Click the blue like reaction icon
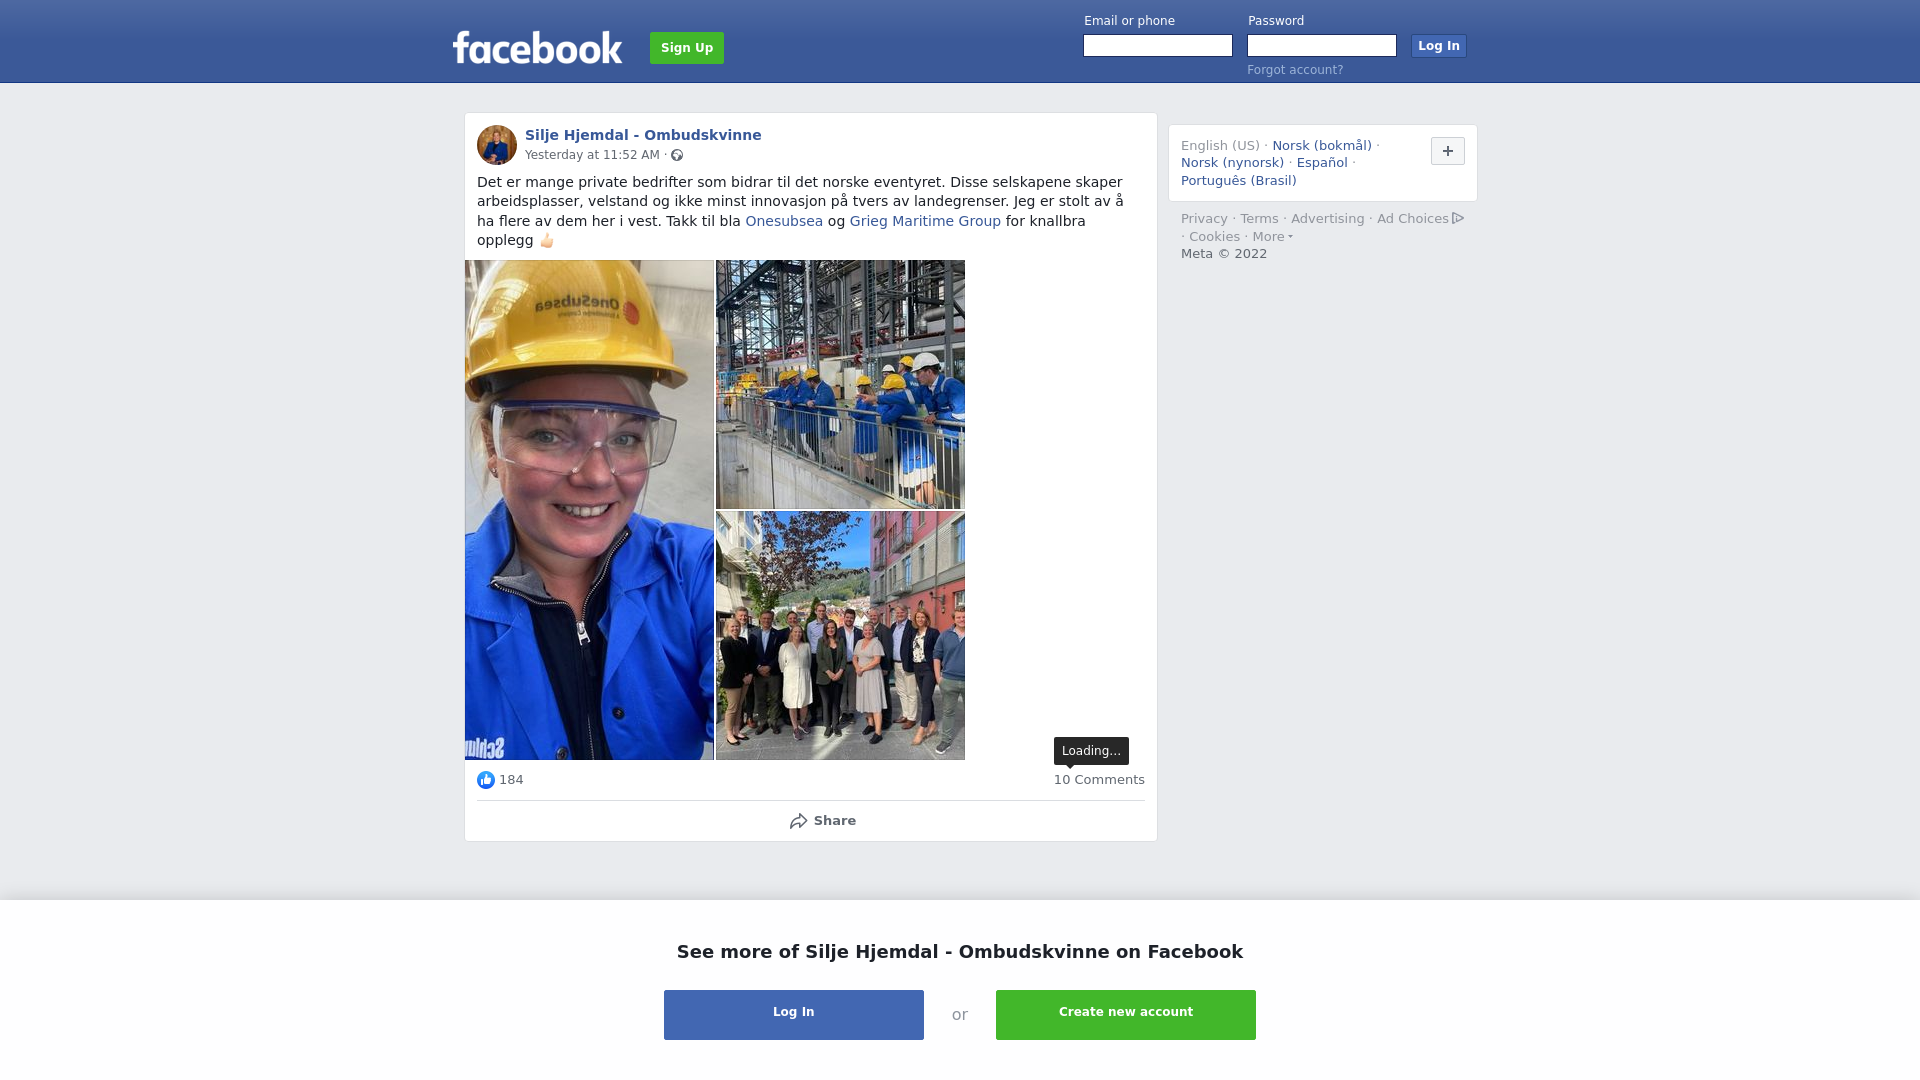1920x1080 pixels. coord(486,780)
